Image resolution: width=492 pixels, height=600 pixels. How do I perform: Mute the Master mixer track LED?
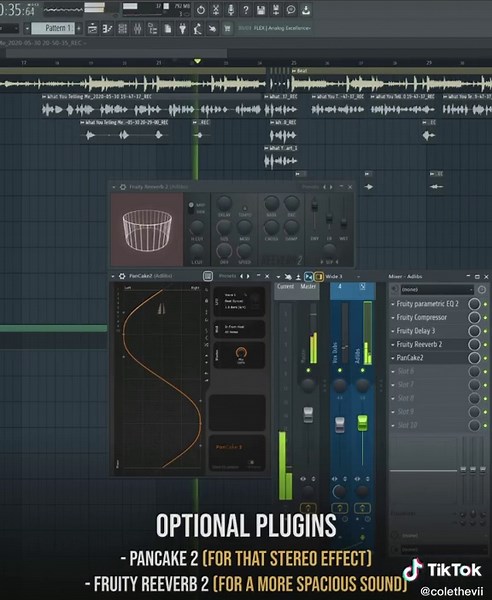pyautogui.click(x=308, y=370)
